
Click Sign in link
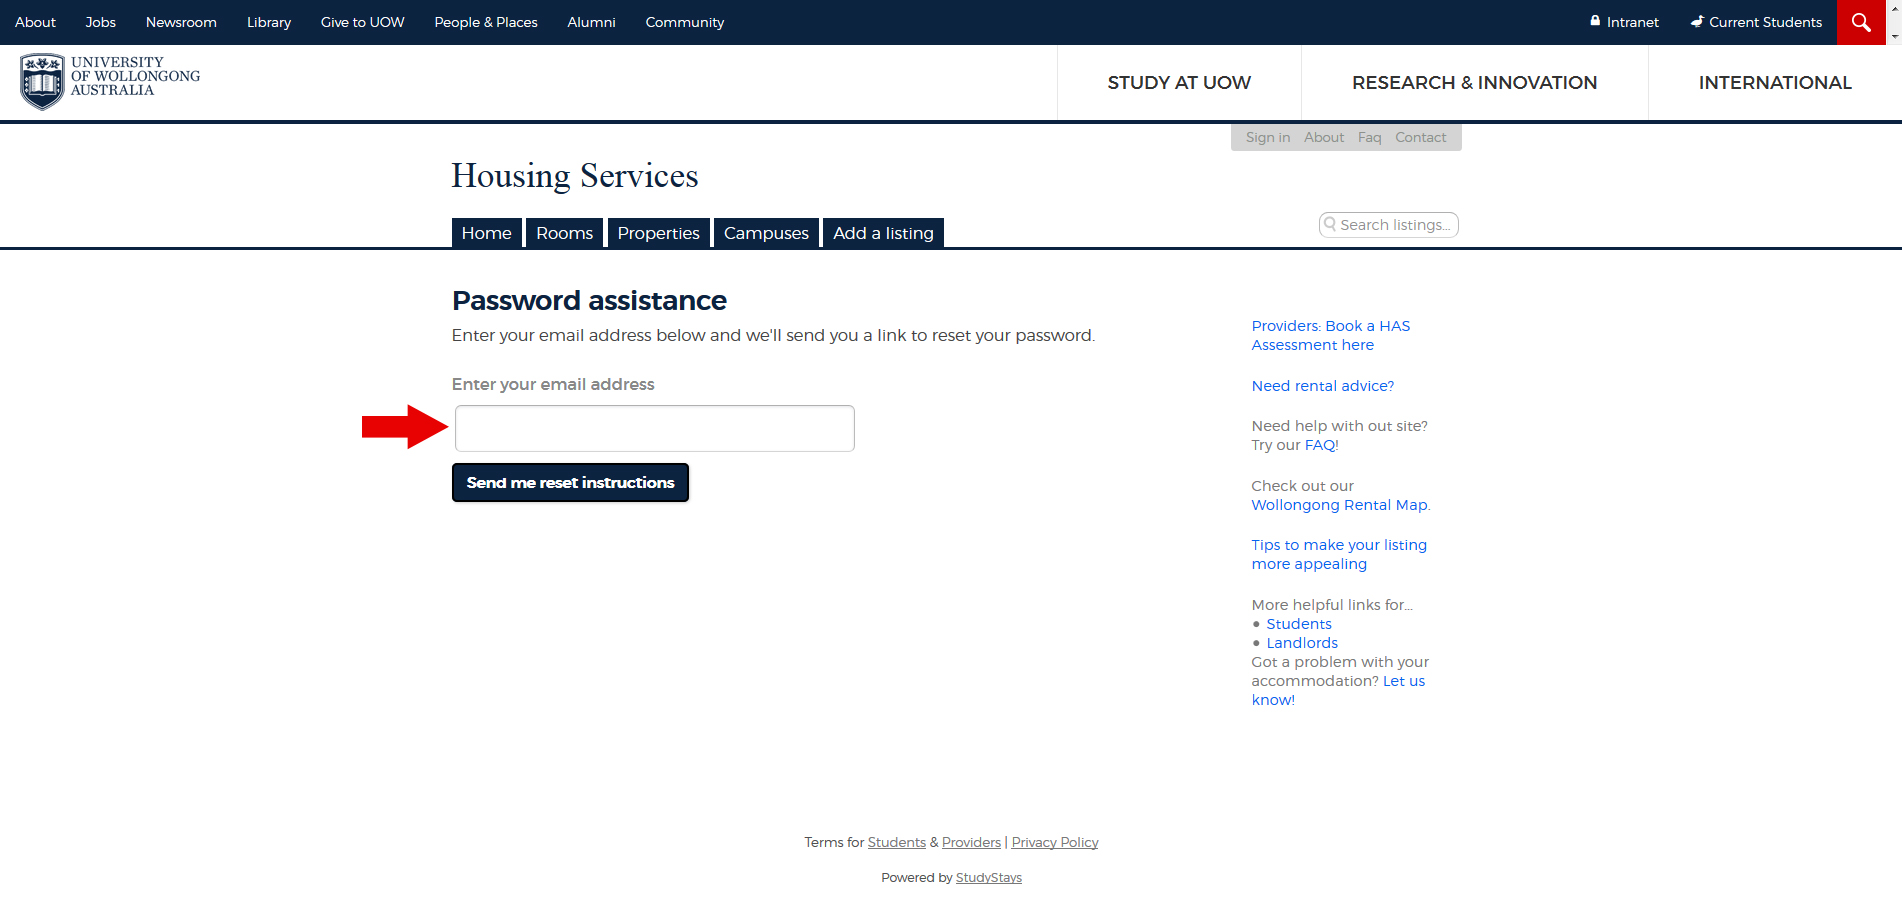coord(1267,137)
